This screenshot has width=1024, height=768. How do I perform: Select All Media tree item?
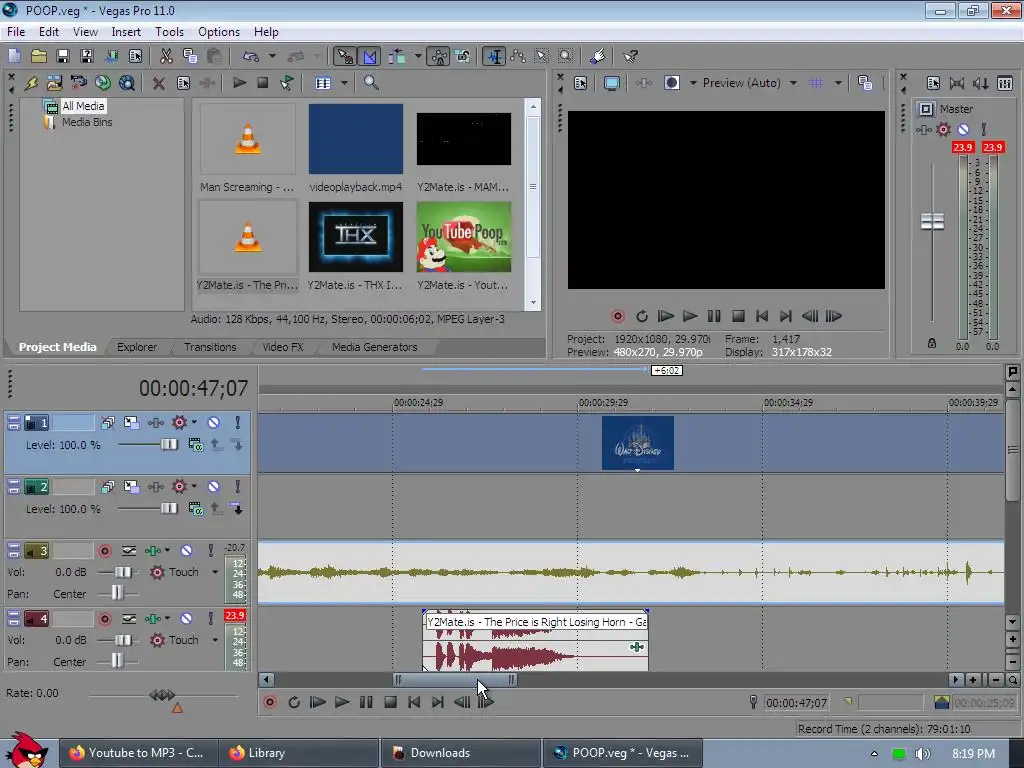click(x=83, y=106)
